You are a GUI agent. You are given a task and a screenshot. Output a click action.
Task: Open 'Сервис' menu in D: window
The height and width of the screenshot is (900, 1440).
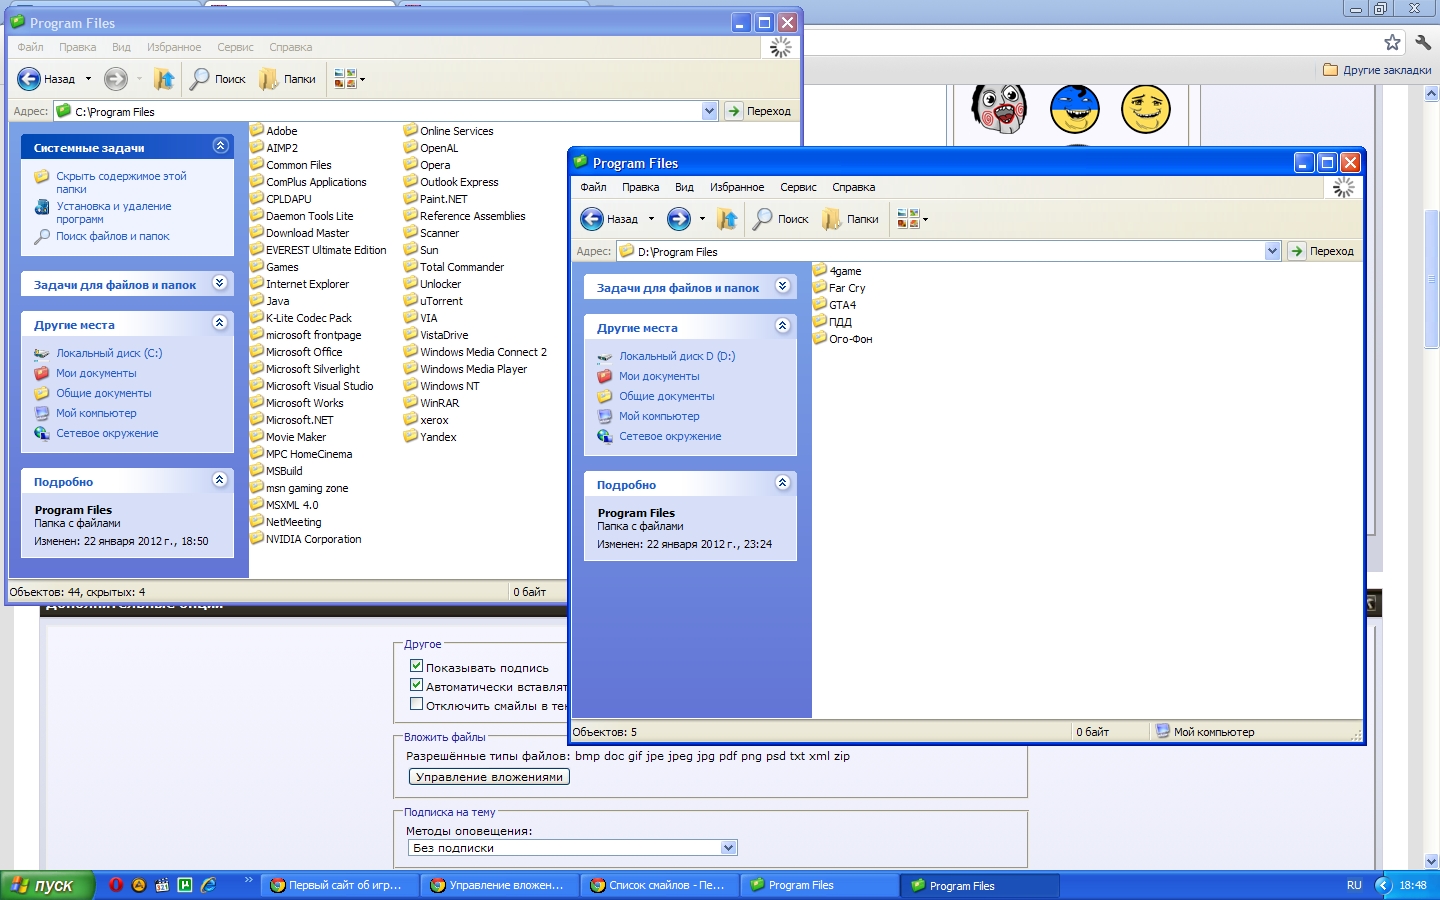pos(798,187)
